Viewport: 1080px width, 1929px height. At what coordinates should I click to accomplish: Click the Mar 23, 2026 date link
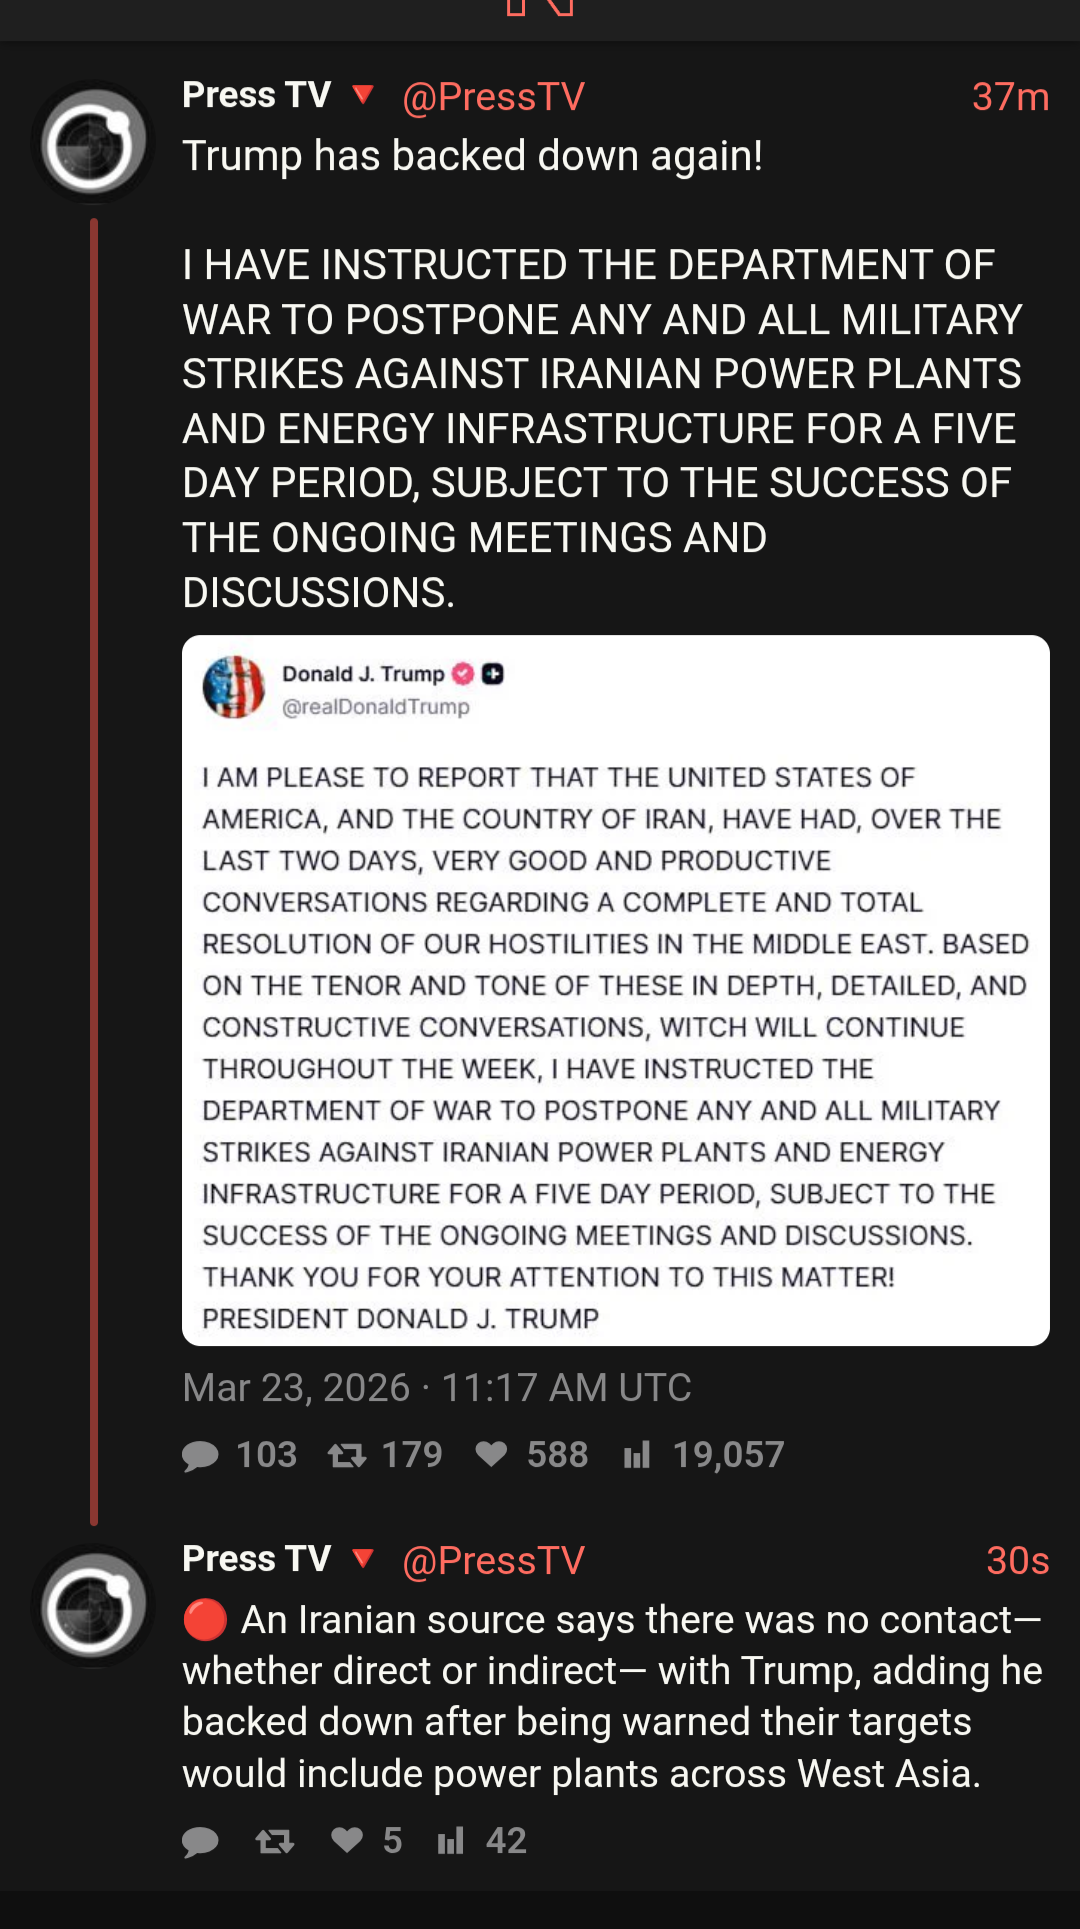[x=436, y=1388]
